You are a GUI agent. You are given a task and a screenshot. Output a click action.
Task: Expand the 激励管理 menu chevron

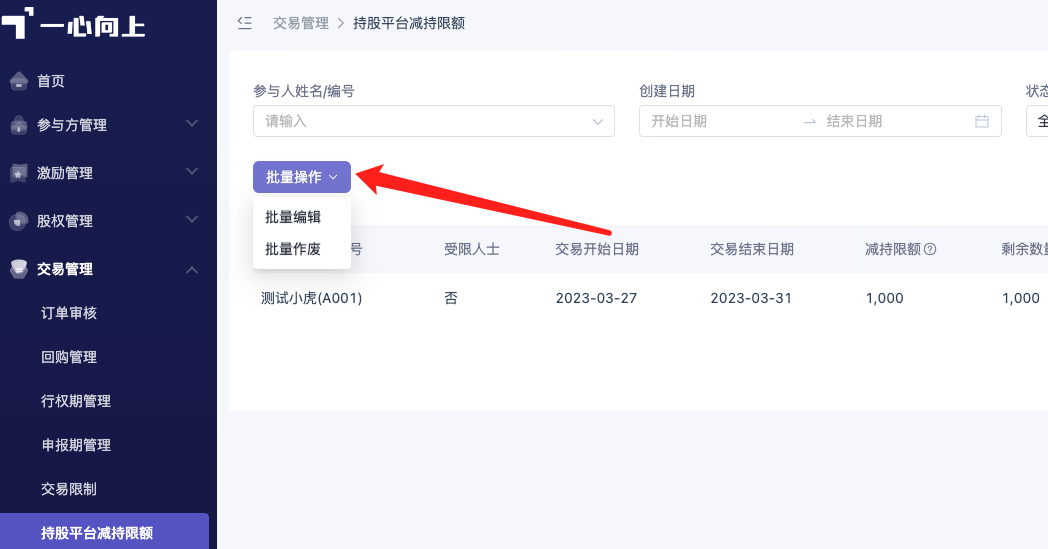point(192,172)
